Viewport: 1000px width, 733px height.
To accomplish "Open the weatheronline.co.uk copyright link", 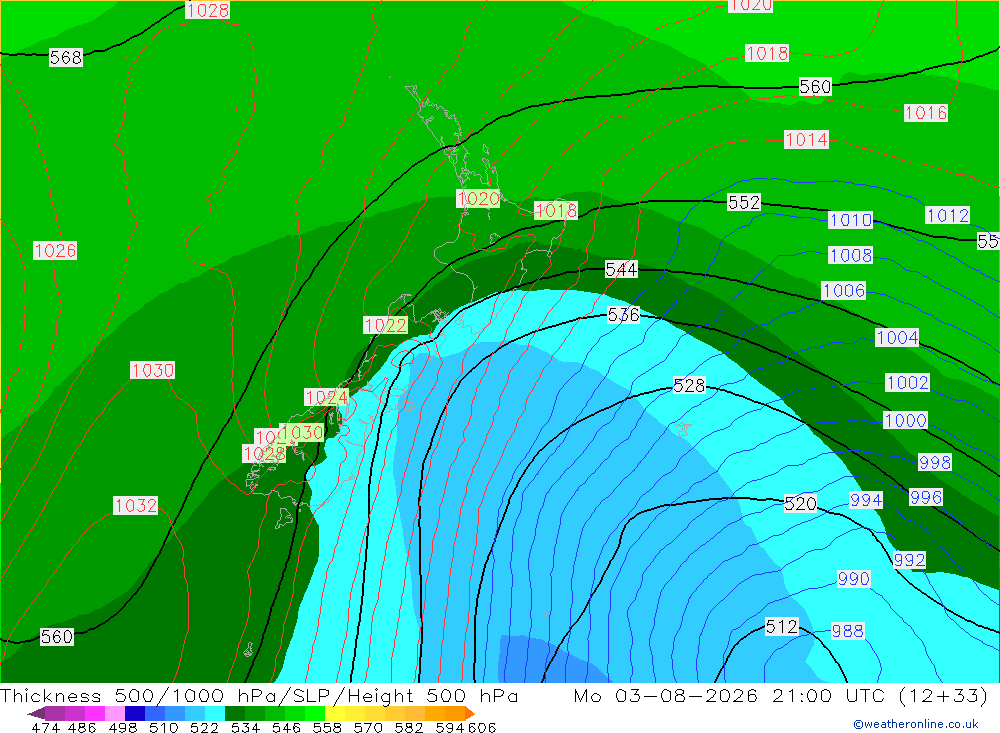I will coord(916,724).
